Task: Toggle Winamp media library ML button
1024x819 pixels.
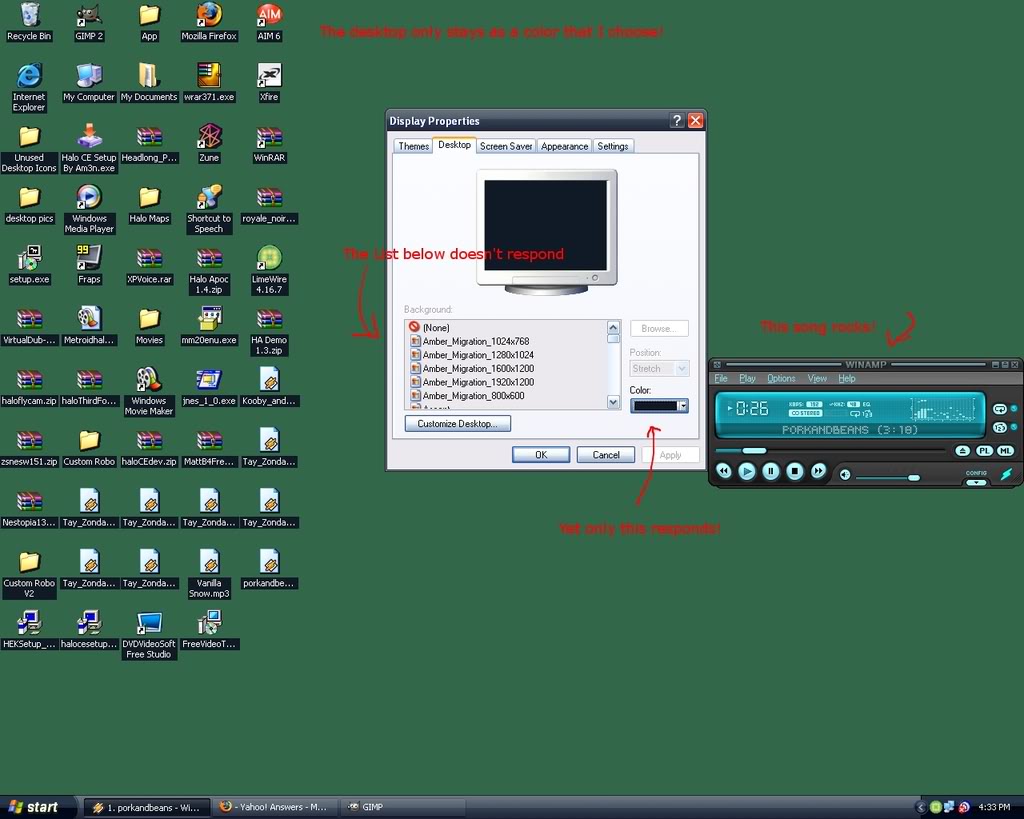Action: [x=1005, y=451]
